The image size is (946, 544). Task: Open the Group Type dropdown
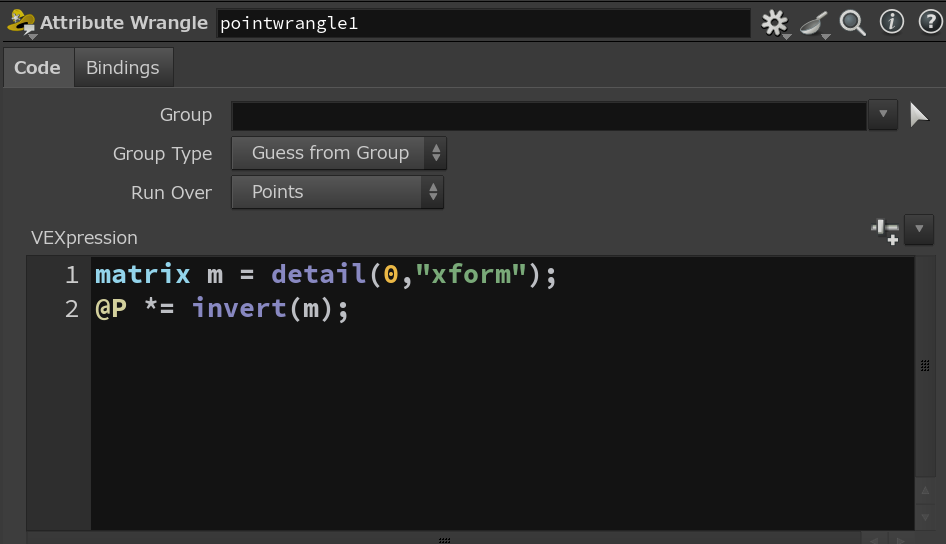pyautogui.click(x=338, y=153)
